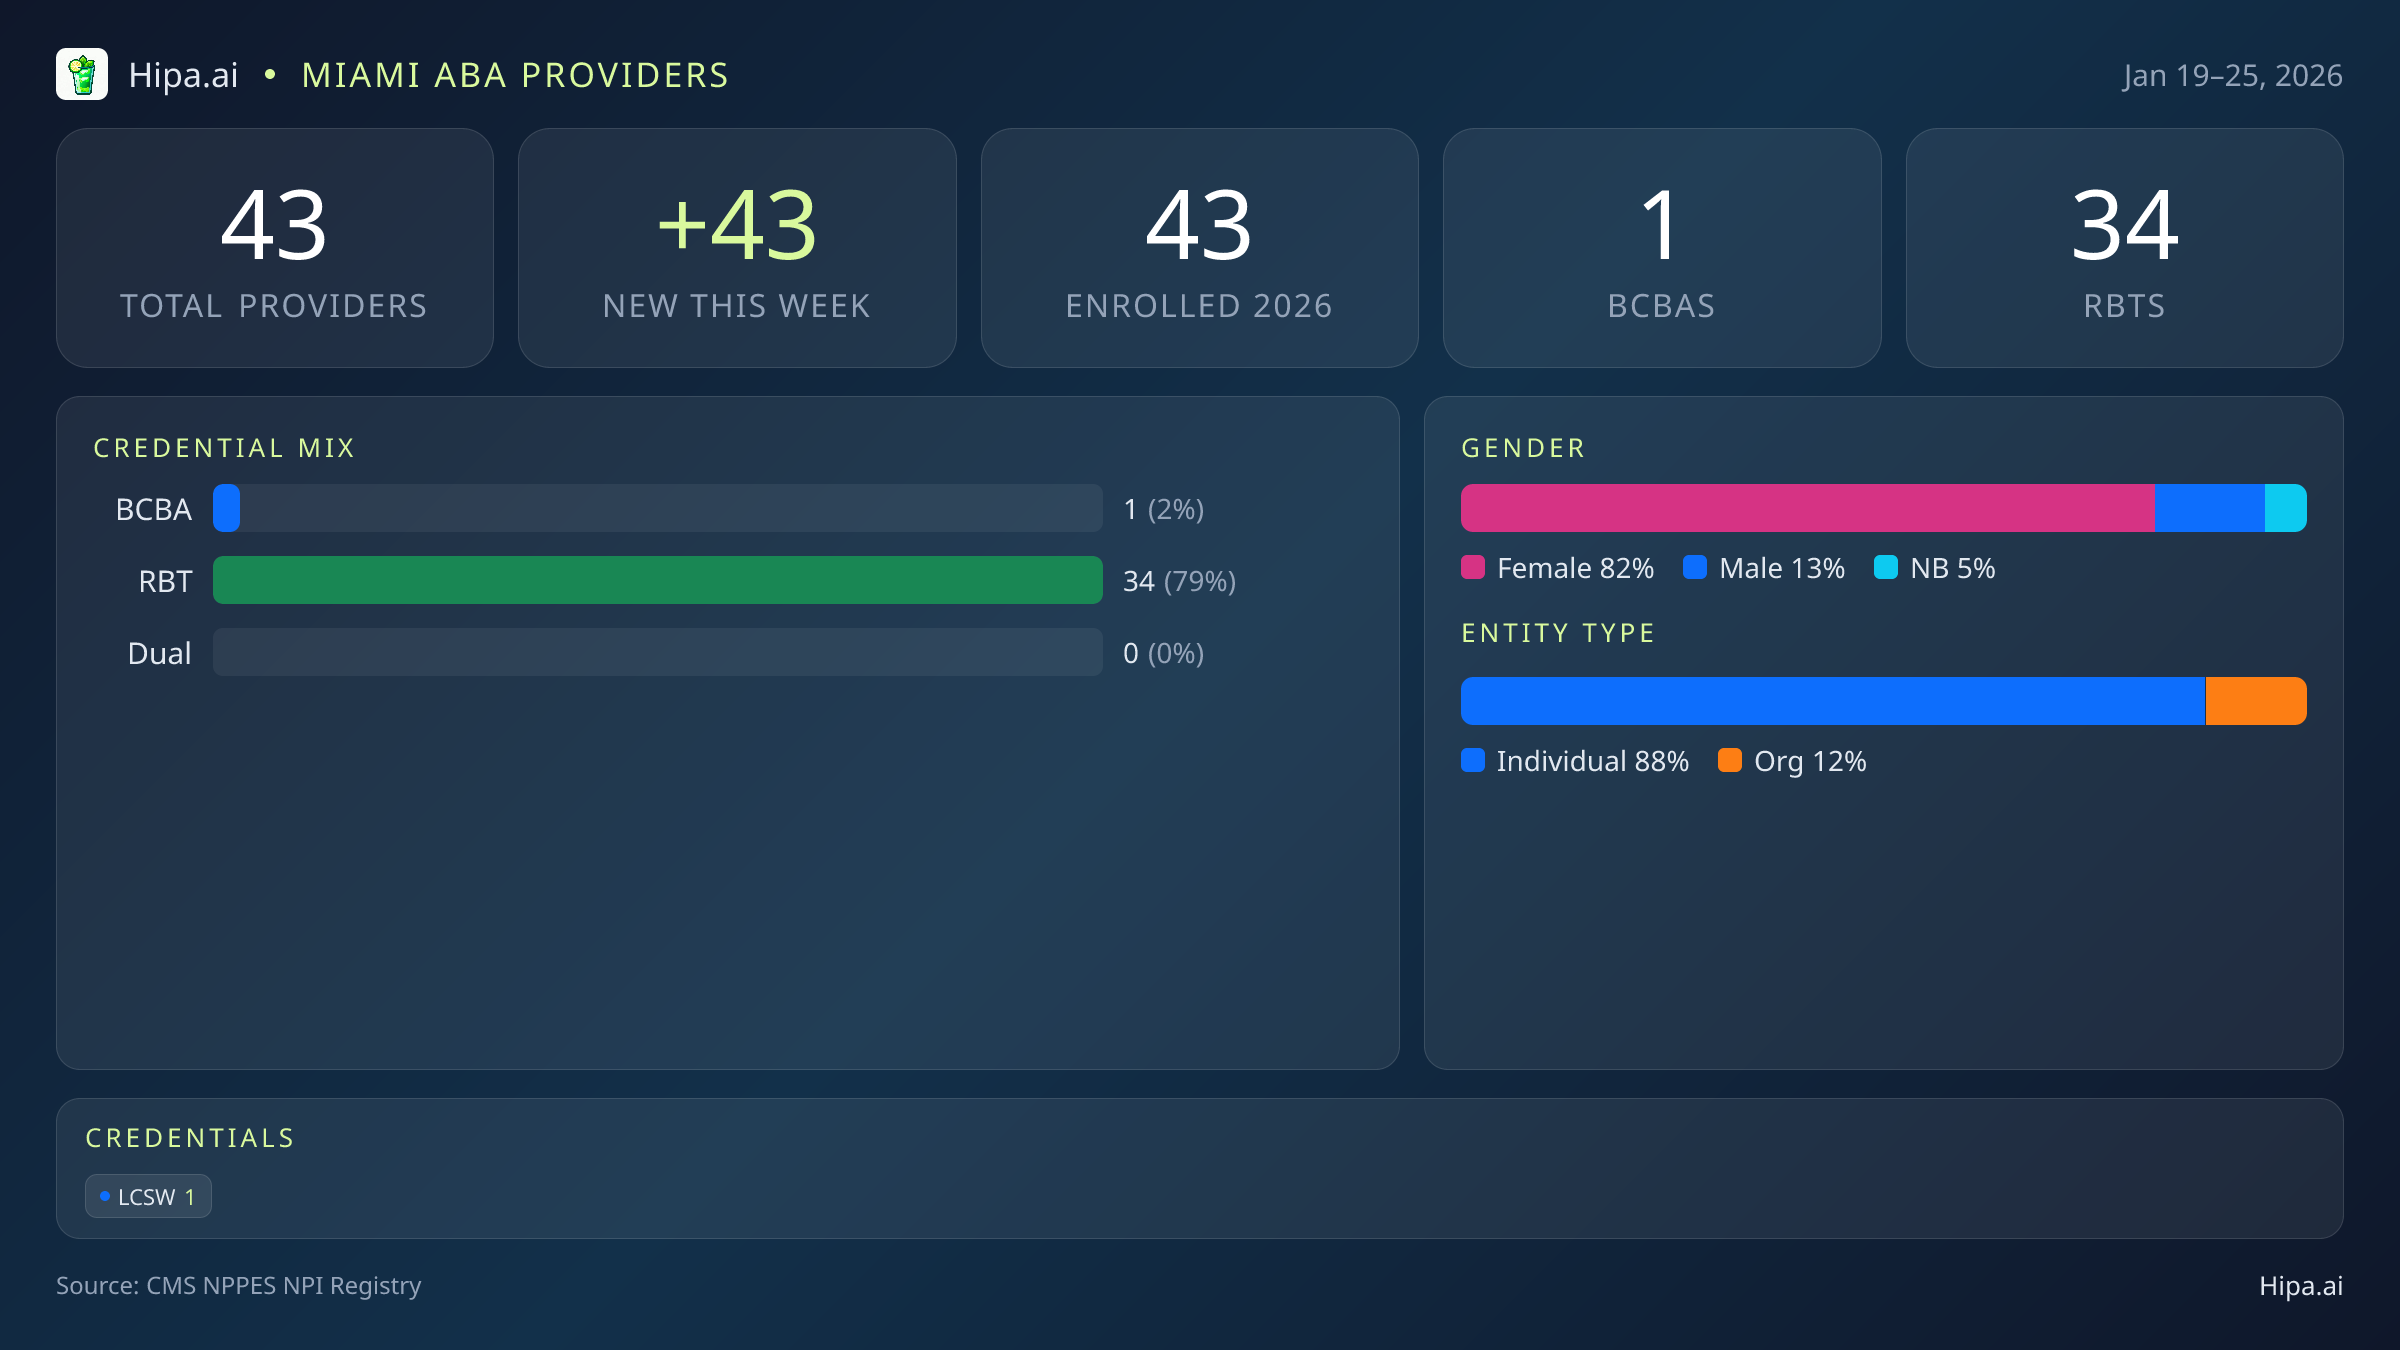Click the empty Dual credential bar

coord(657,652)
